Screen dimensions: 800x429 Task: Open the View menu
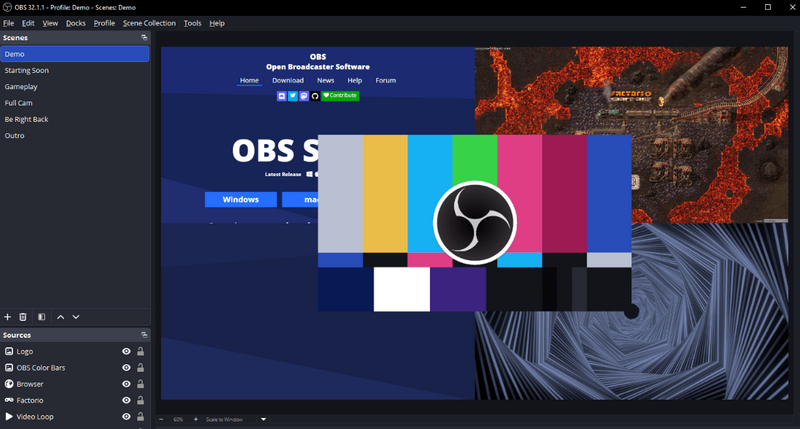(x=50, y=23)
